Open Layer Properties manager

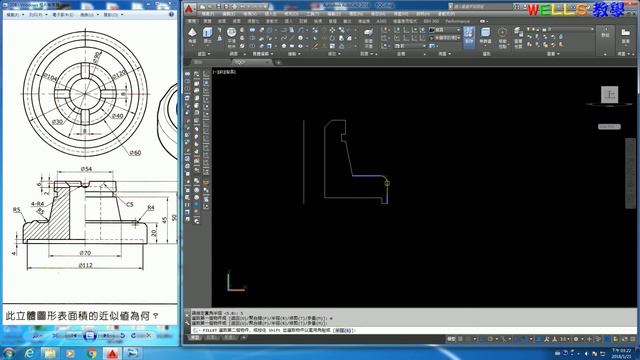[x=518, y=37]
